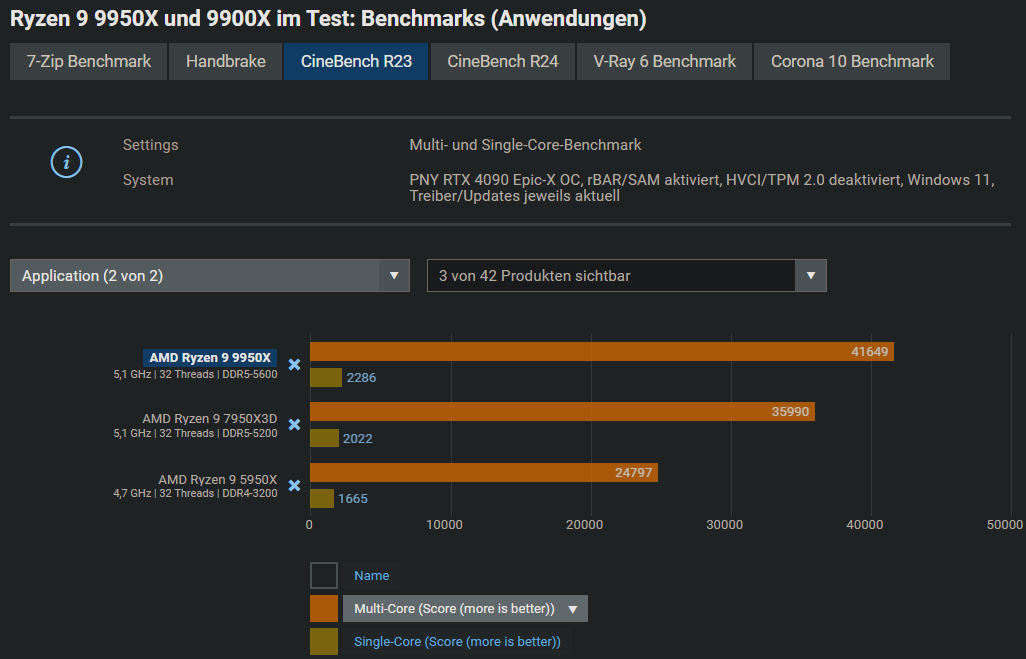Click '5,1 GHz | 32 Threads | DDR5-5200' text
The height and width of the screenshot is (659, 1026).
(195, 433)
